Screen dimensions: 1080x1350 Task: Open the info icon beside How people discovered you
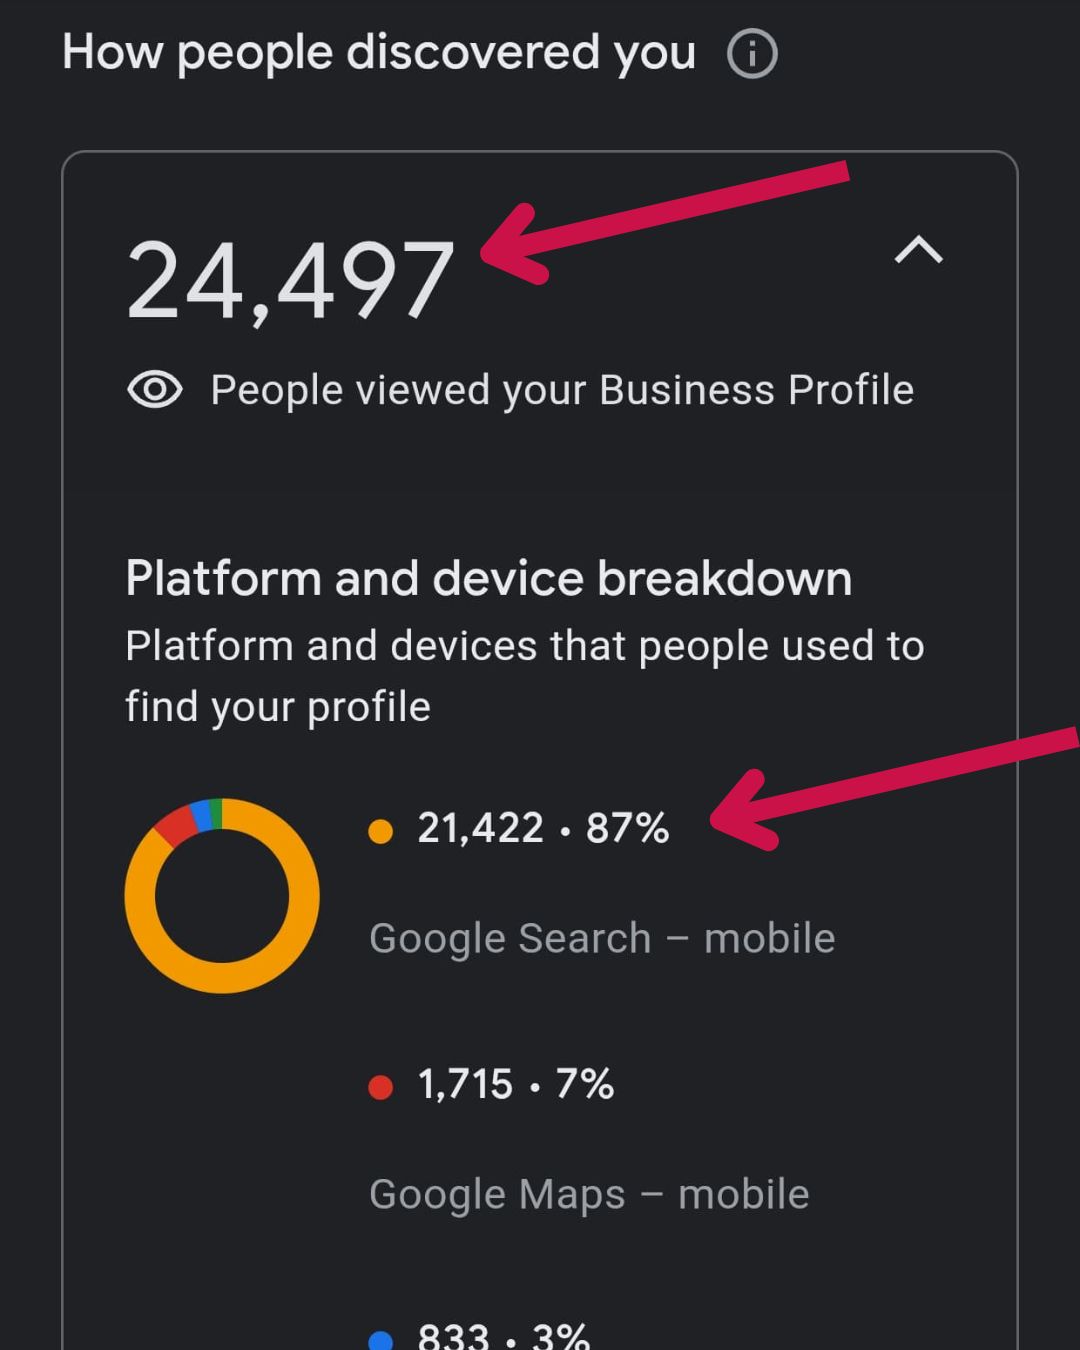tap(752, 53)
